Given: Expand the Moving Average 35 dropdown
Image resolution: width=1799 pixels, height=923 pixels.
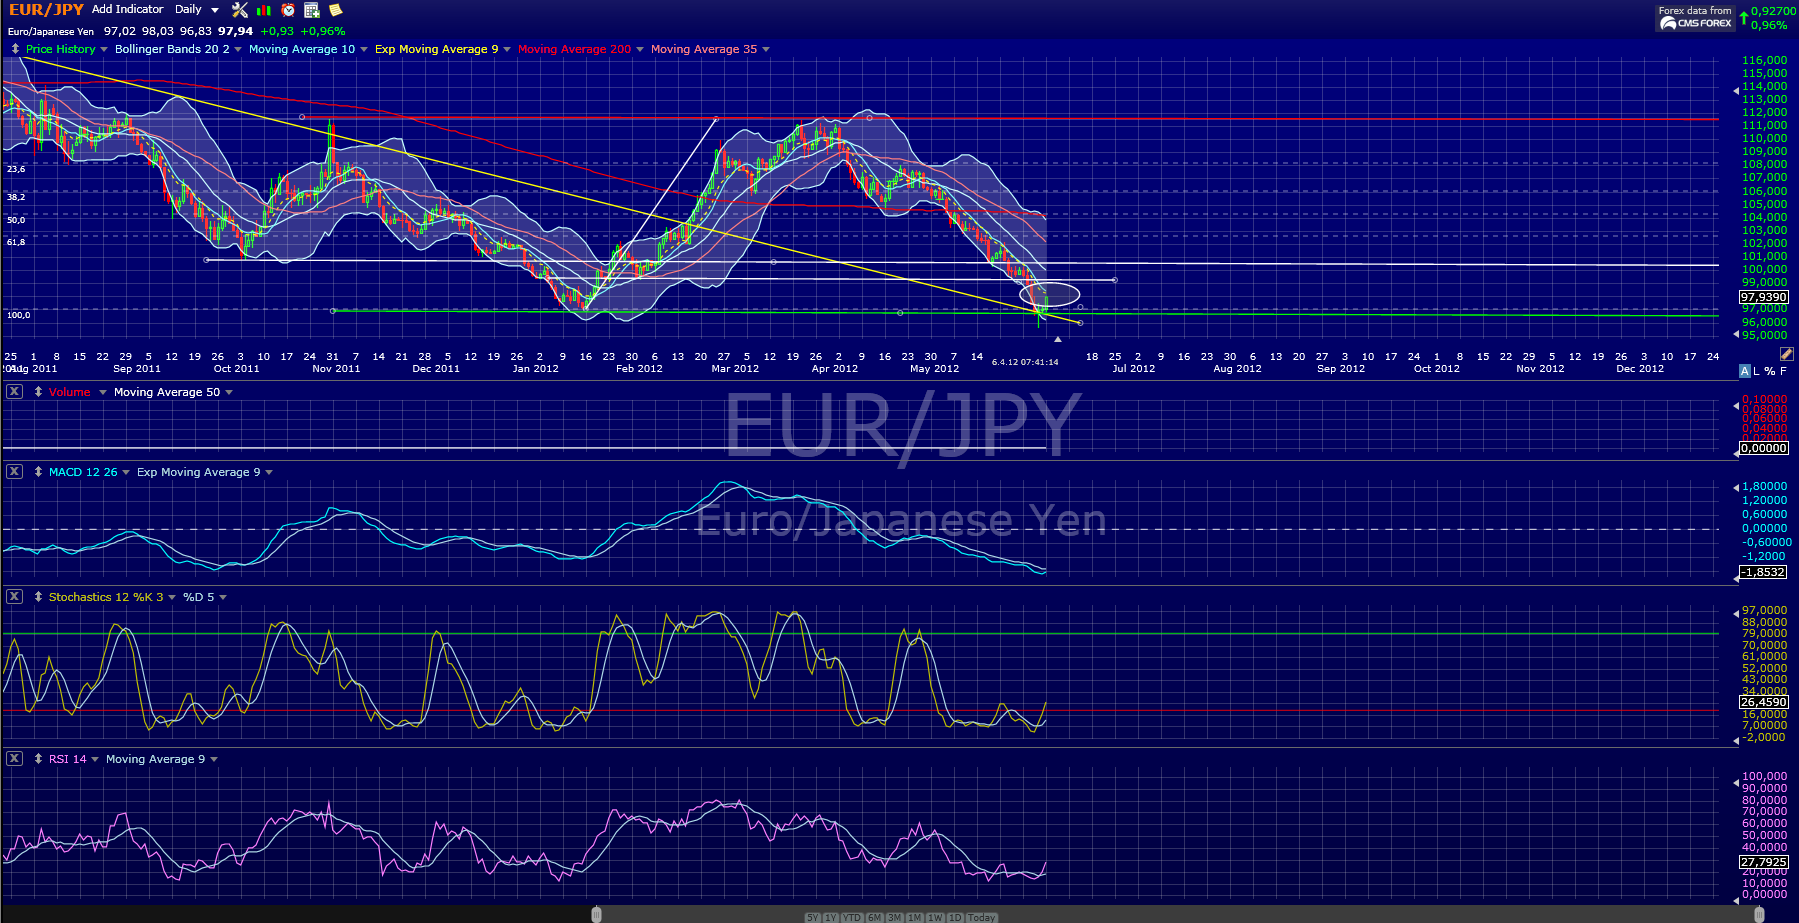Looking at the screenshot, I should pos(766,50).
